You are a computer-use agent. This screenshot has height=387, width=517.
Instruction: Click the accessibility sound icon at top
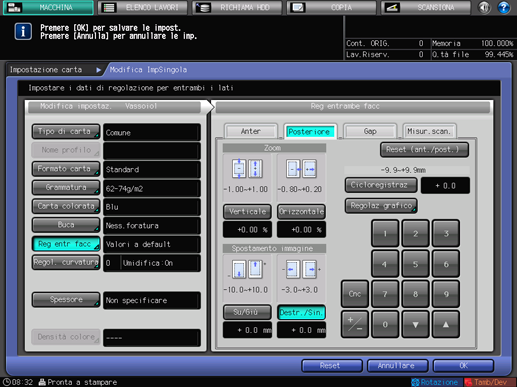click(484, 7)
